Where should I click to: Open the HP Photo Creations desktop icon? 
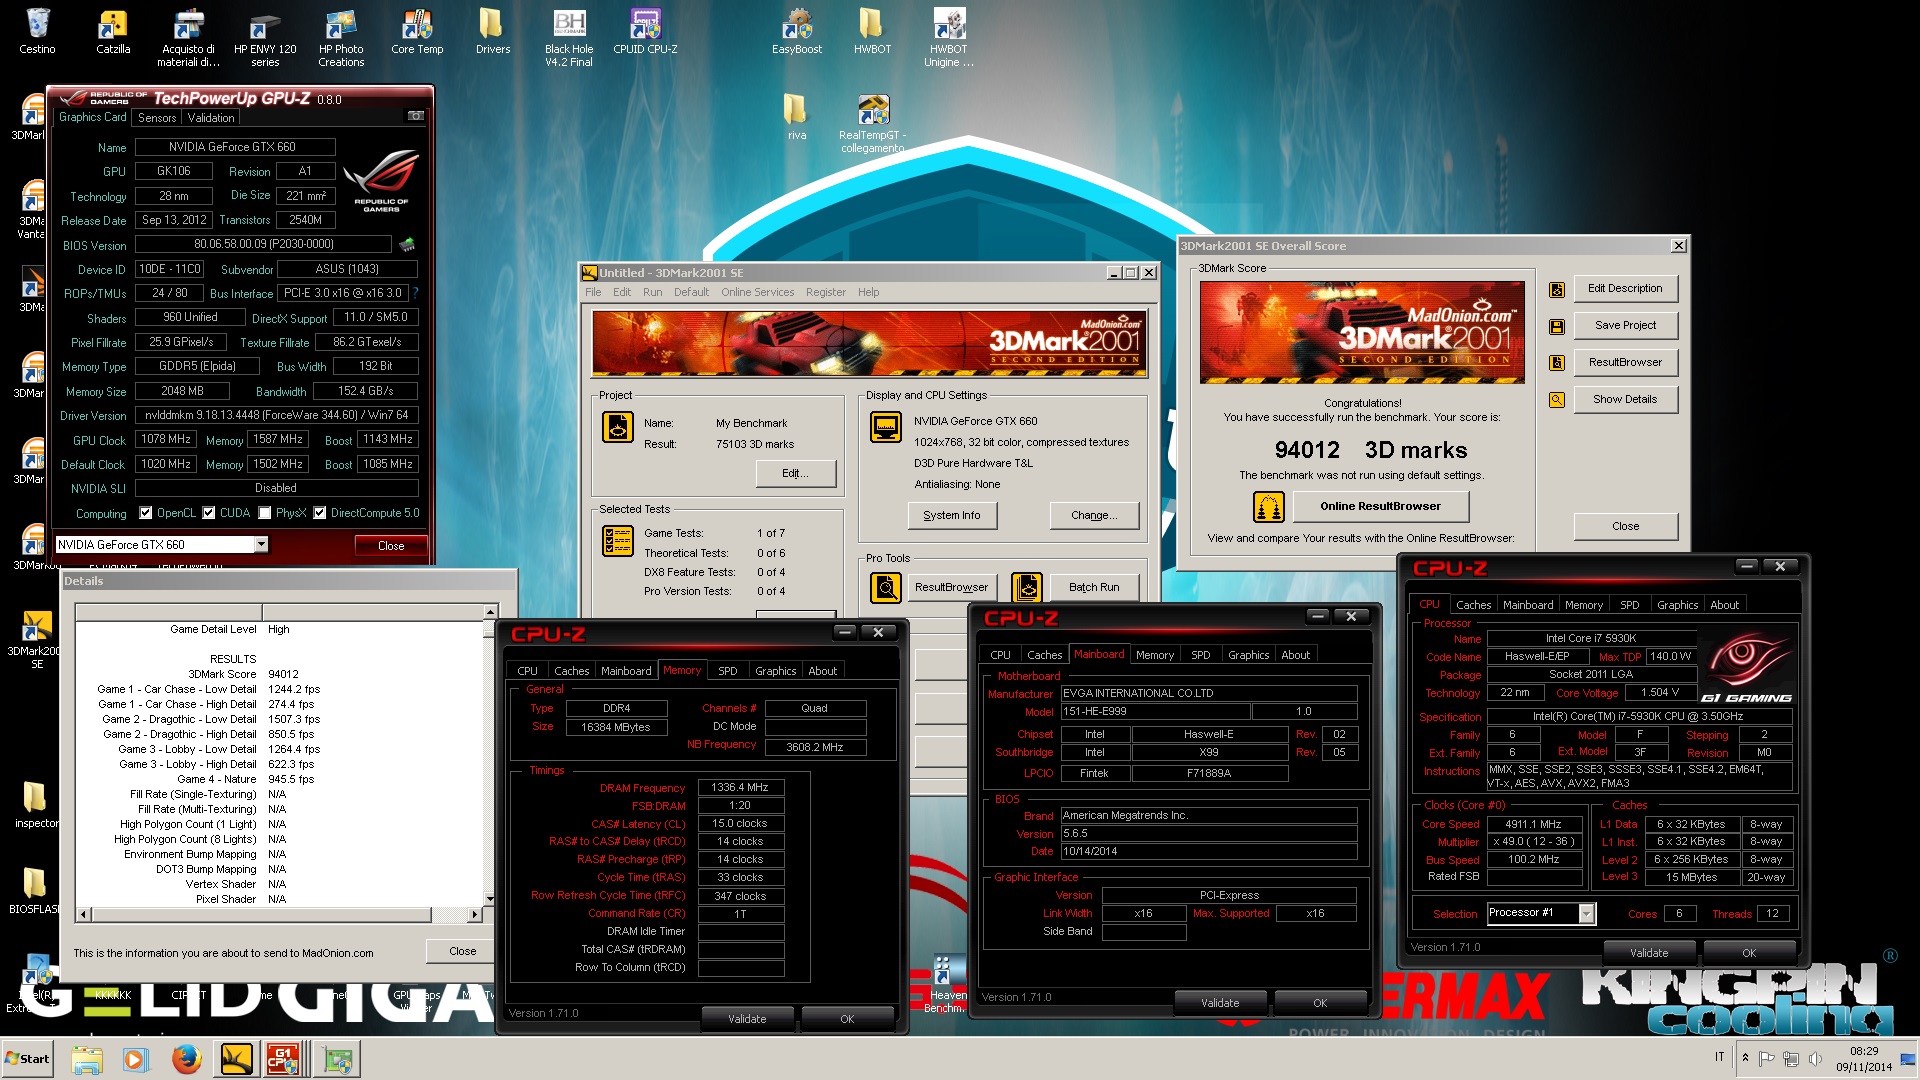pyautogui.click(x=341, y=37)
